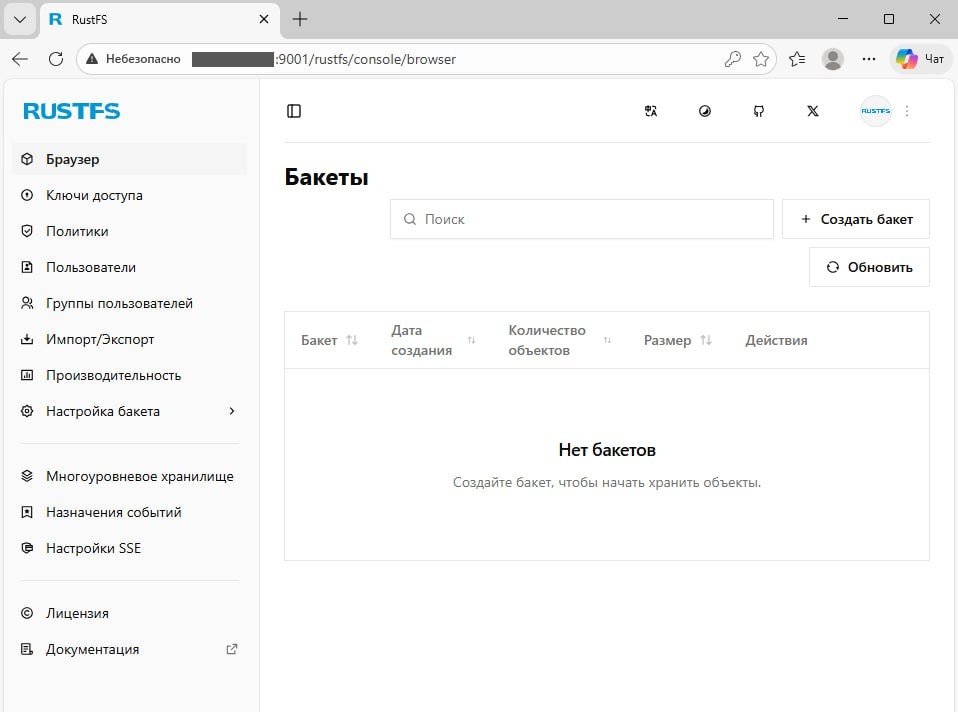958x712 pixels.
Task: Open the GitHub icon link
Action: [x=758, y=111]
